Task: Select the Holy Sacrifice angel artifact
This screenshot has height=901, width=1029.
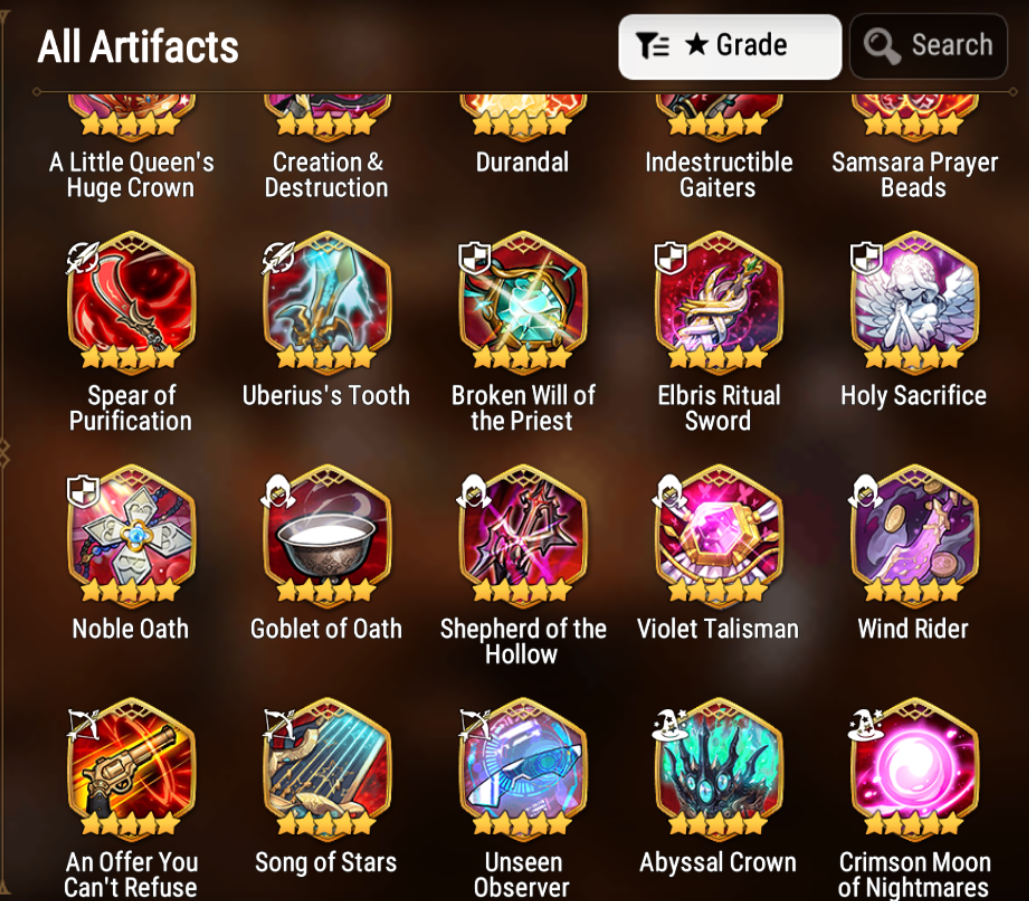Action: click(x=914, y=303)
